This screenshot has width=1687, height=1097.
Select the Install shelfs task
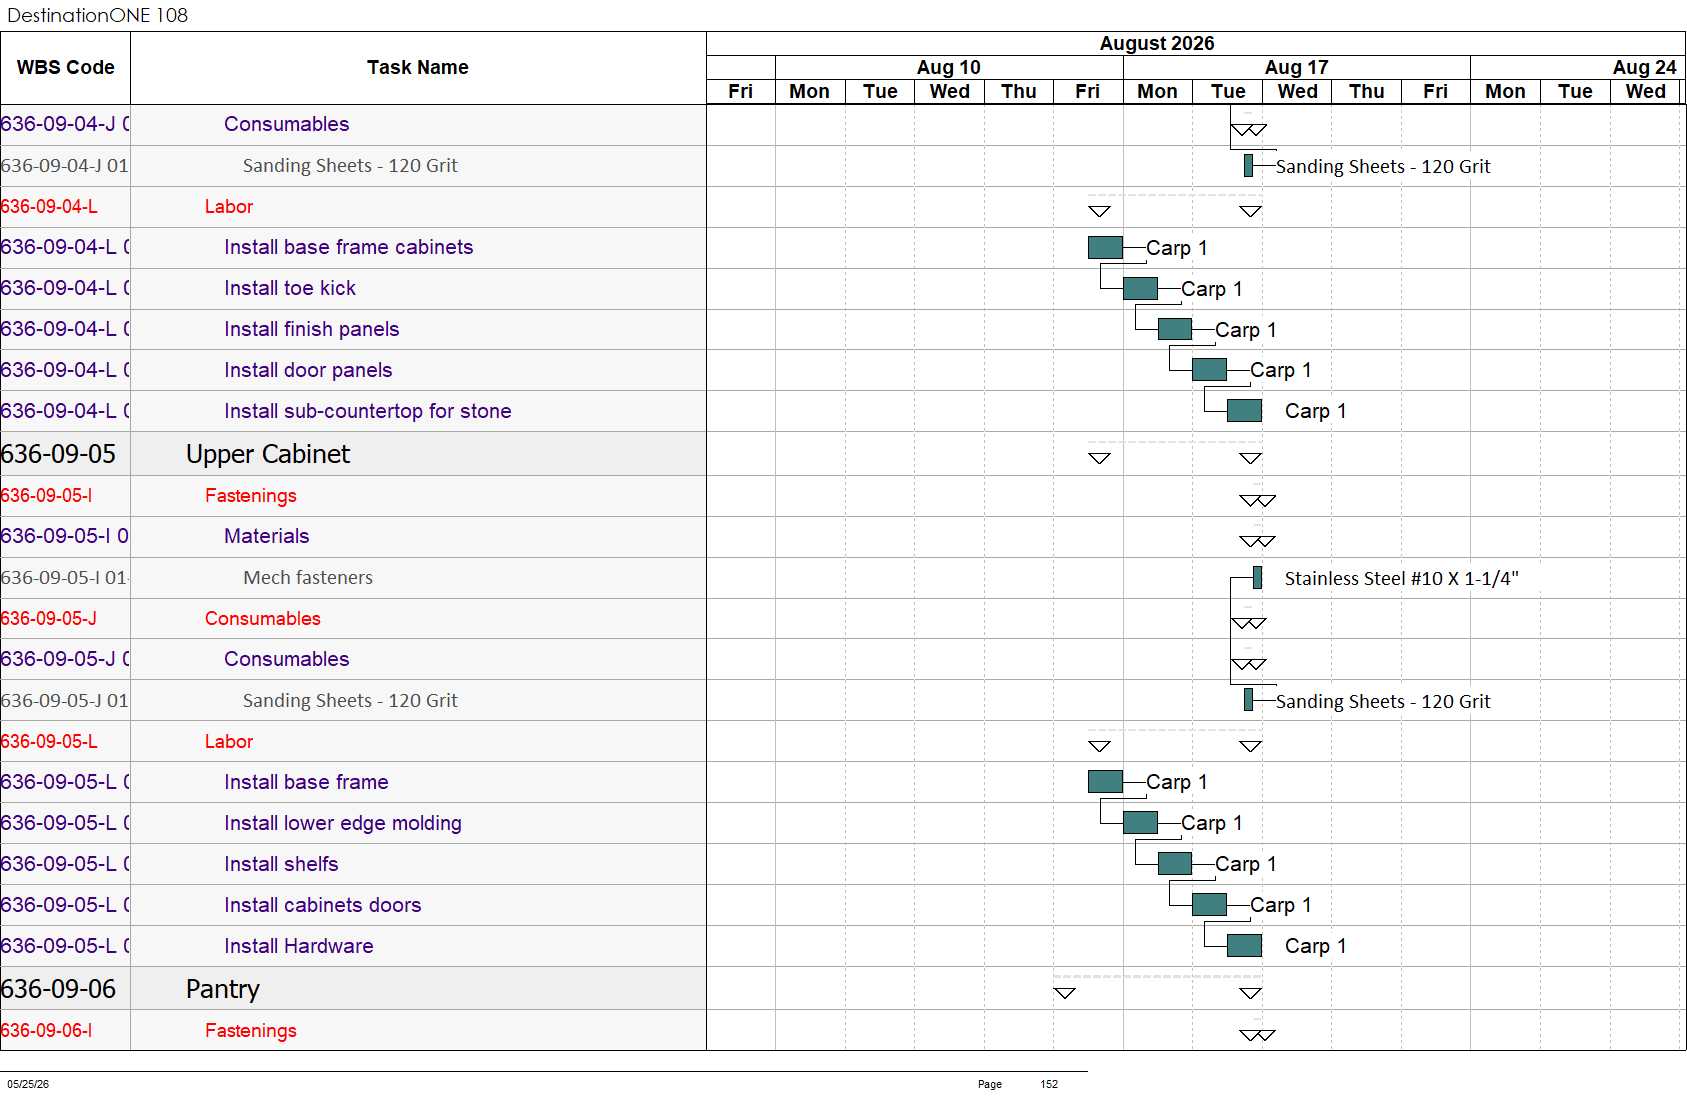tap(281, 864)
